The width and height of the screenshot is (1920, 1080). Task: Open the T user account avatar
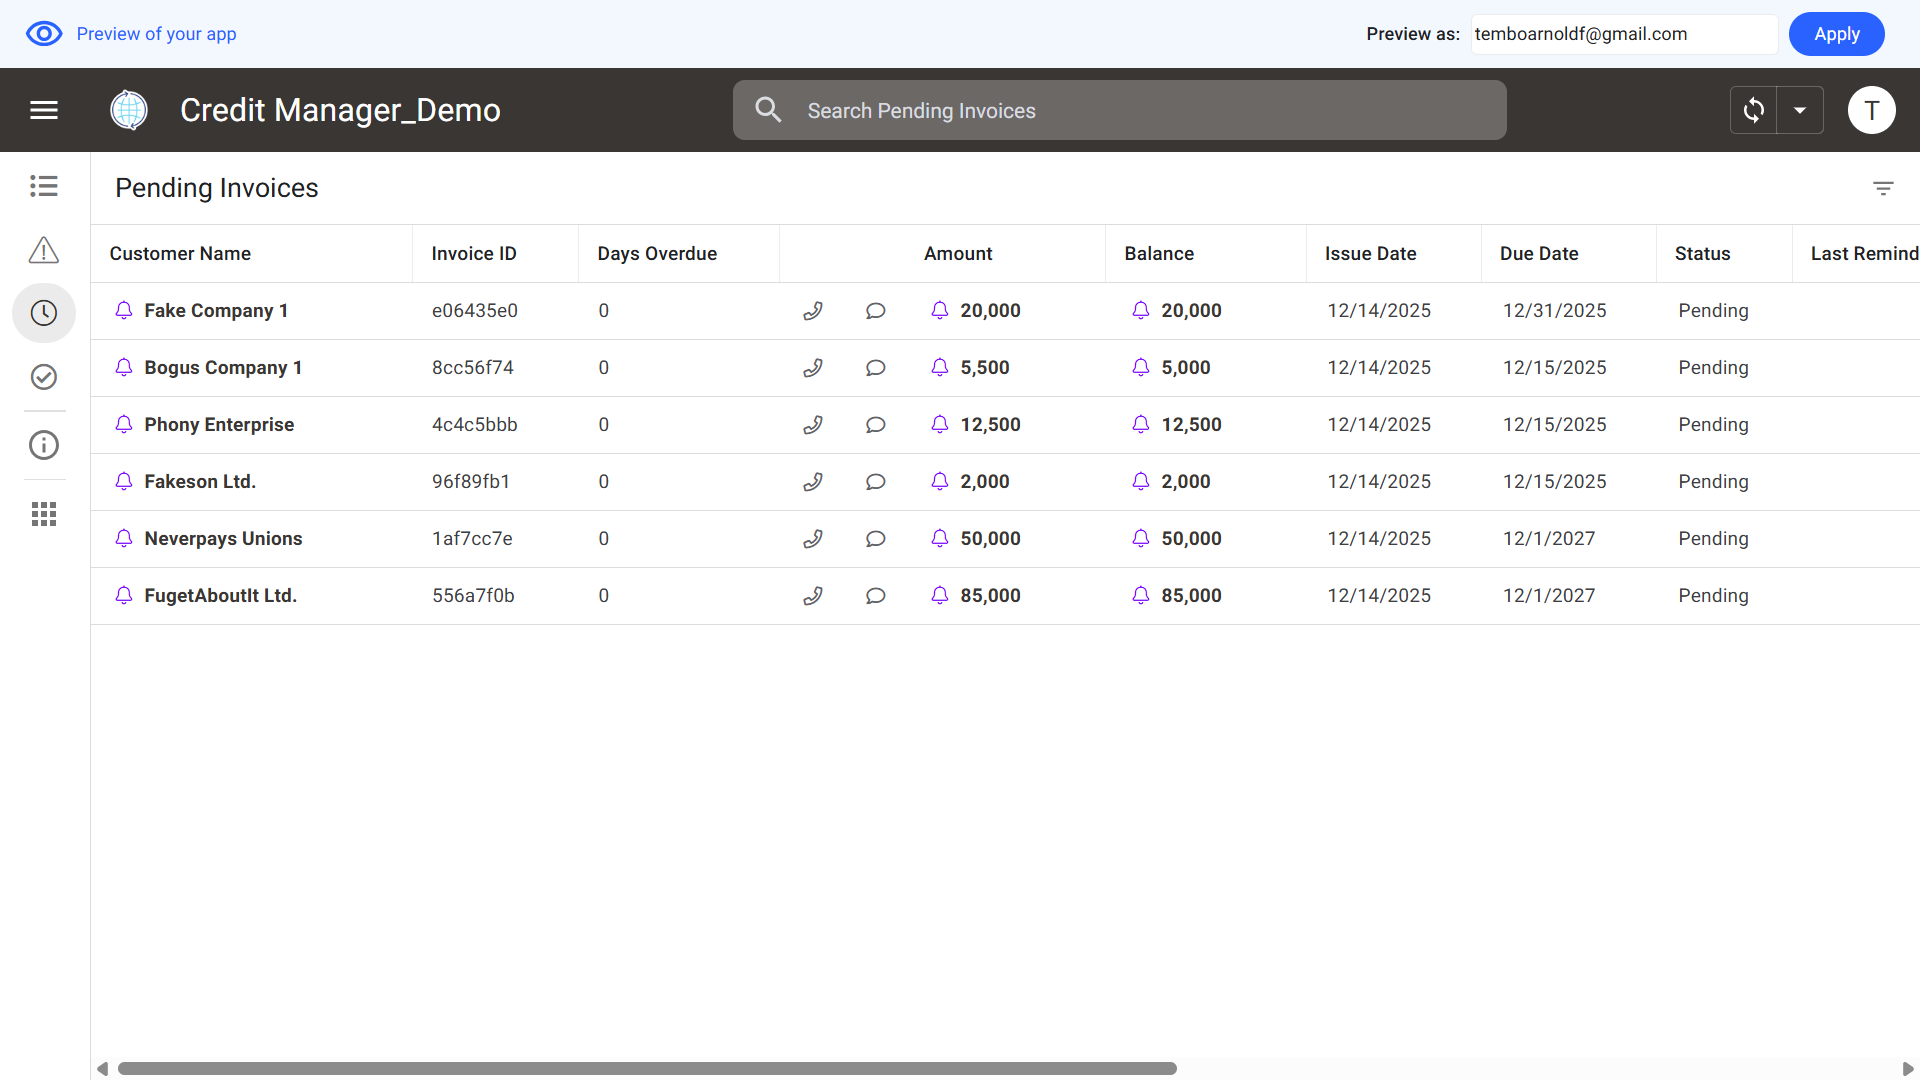(1871, 110)
